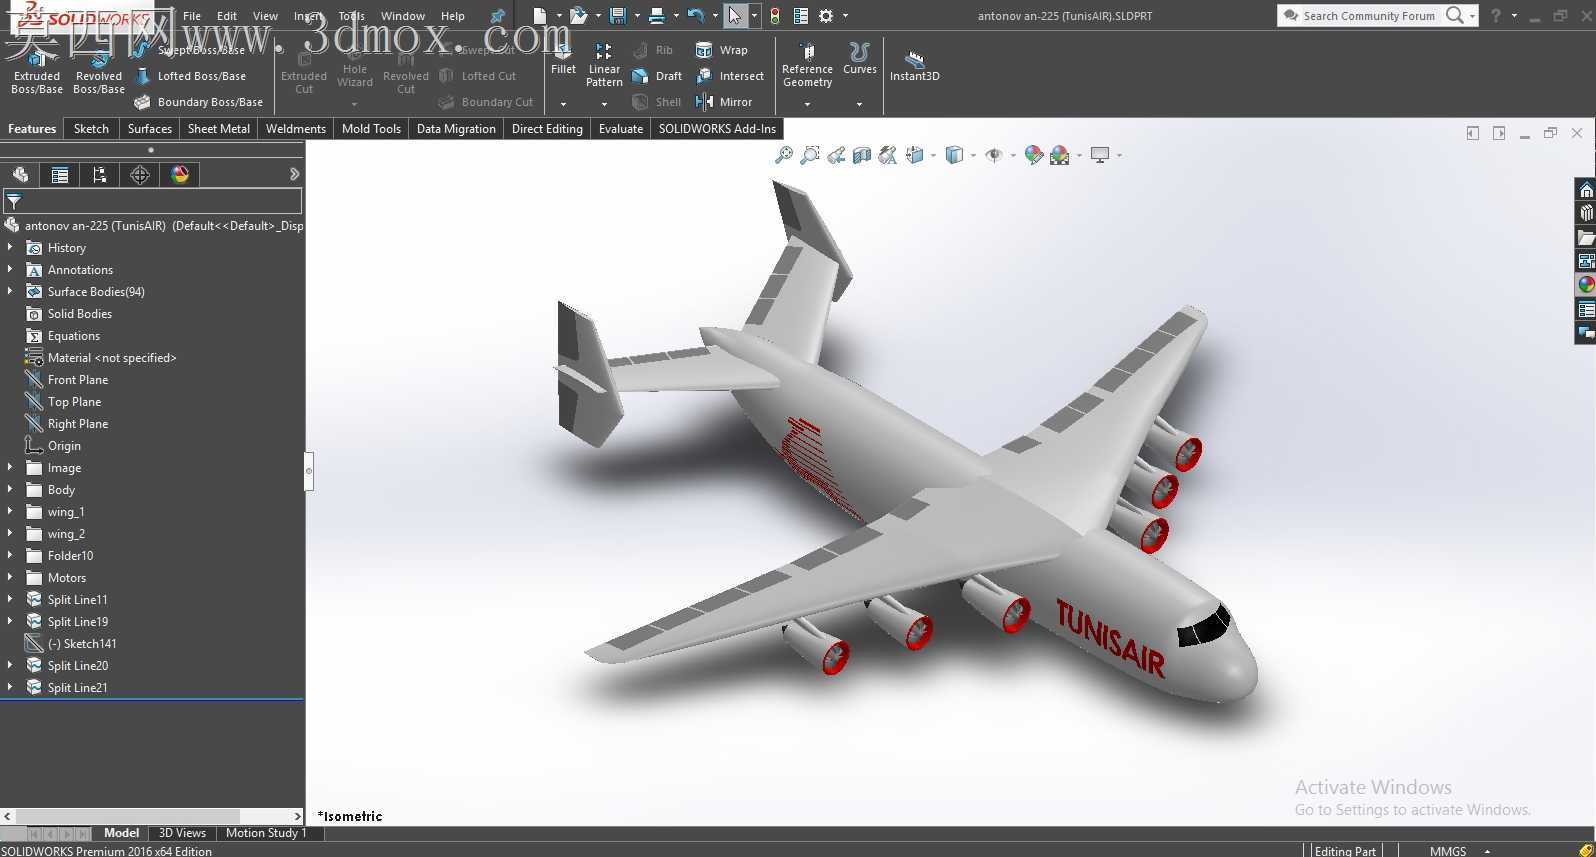Select the Fillet tool
The image size is (1596, 857).
(x=563, y=59)
